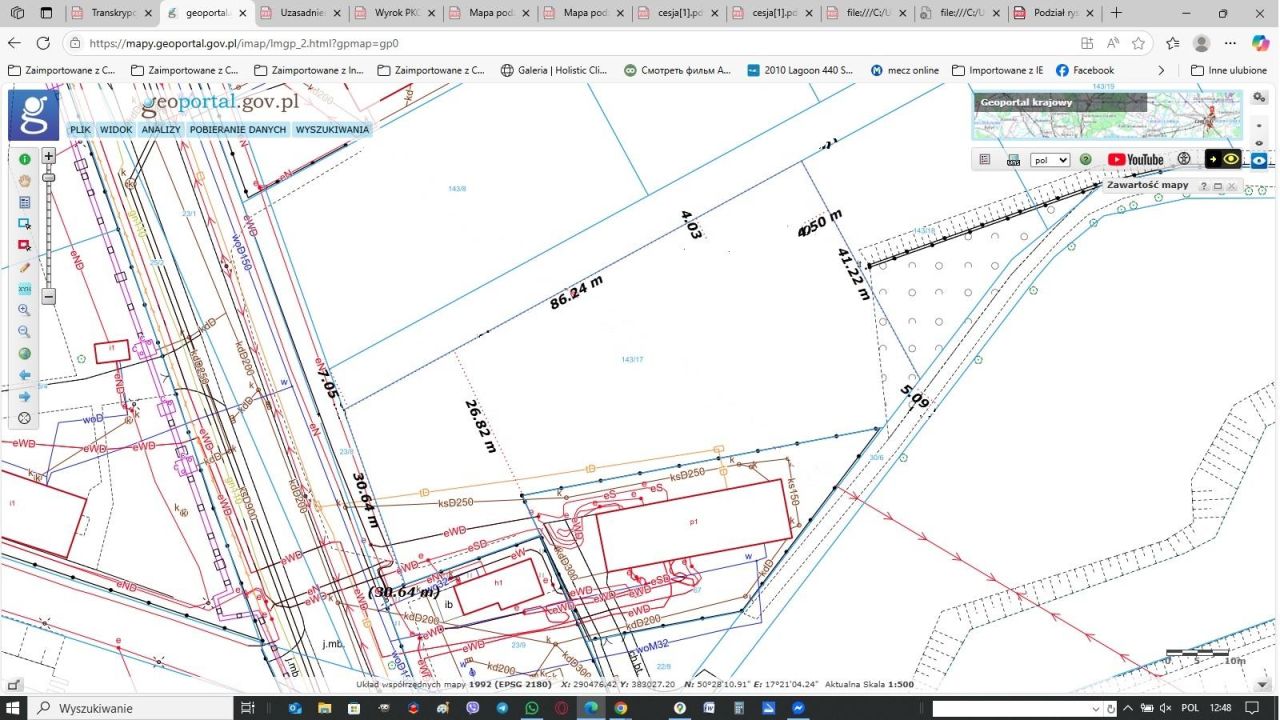The image size is (1280, 720).
Task: Open browser settings three-dot menu
Action: (1231, 43)
